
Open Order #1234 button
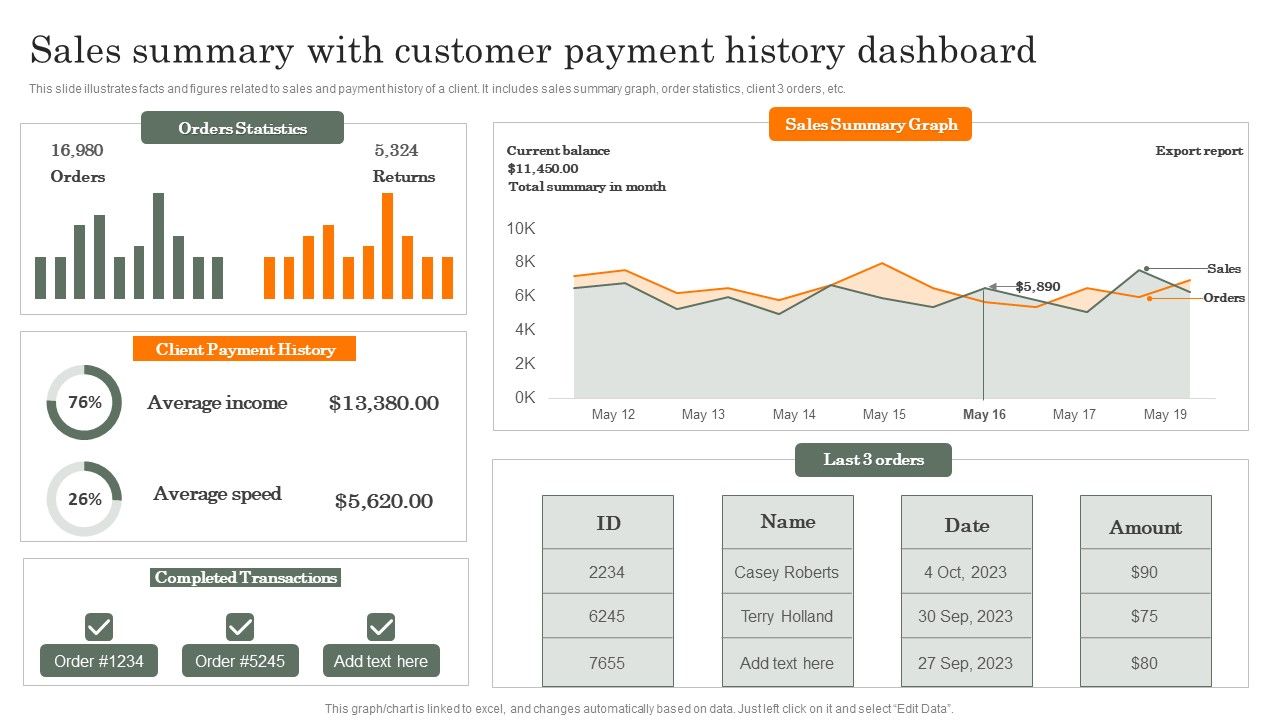pos(99,661)
